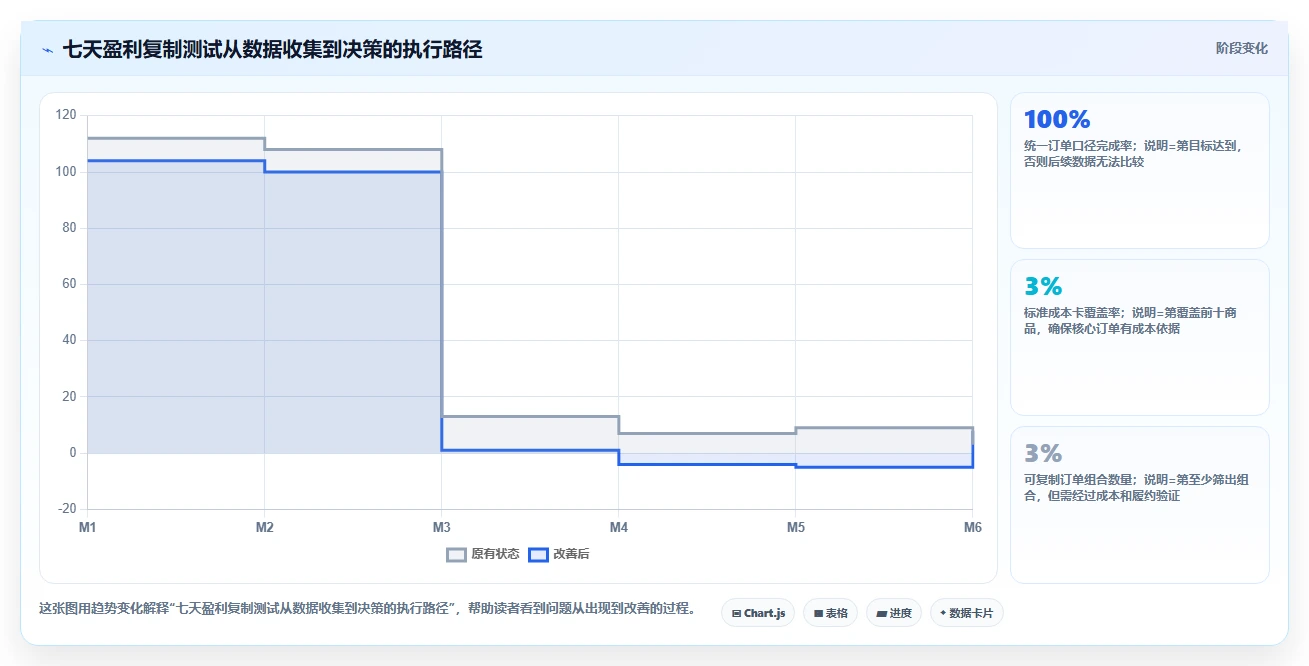
Task: Click the 标准成本卡覆盖率 description text
Action: pos(1131,320)
